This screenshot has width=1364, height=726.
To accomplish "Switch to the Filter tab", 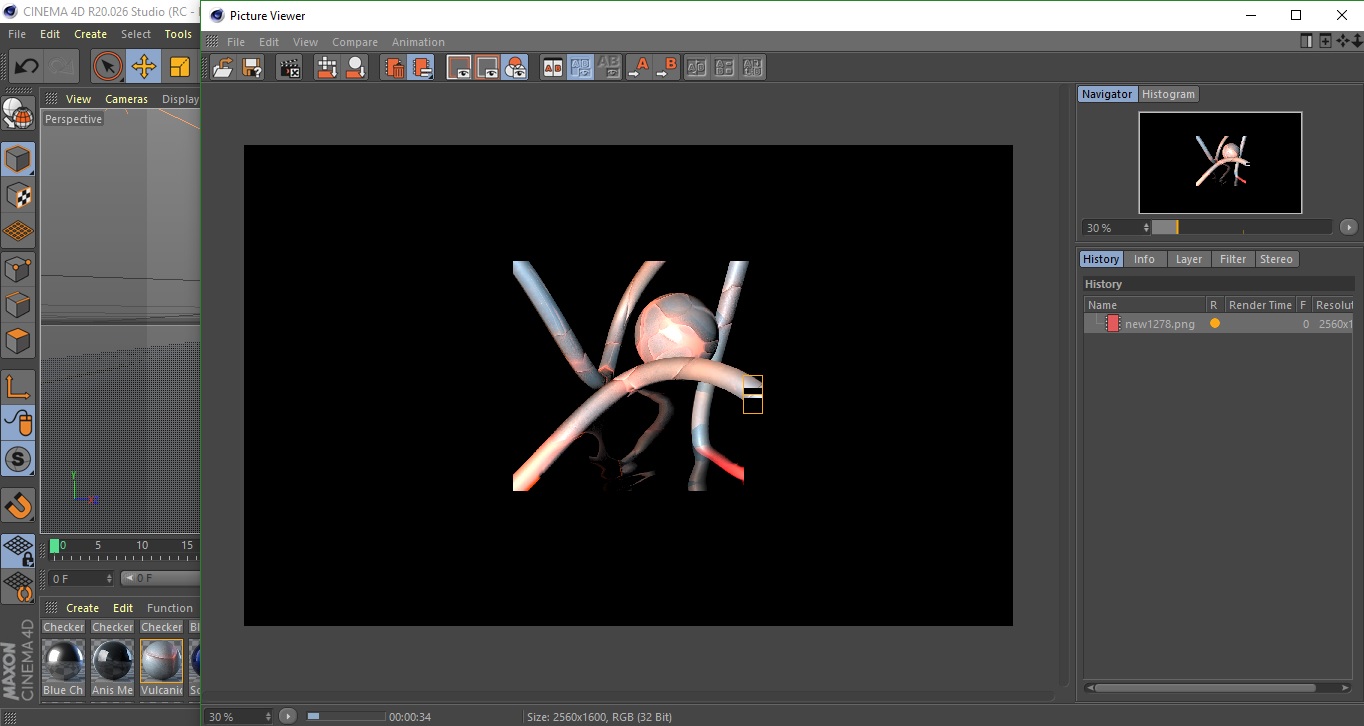I will pyautogui.click(x=1233, y=259).
